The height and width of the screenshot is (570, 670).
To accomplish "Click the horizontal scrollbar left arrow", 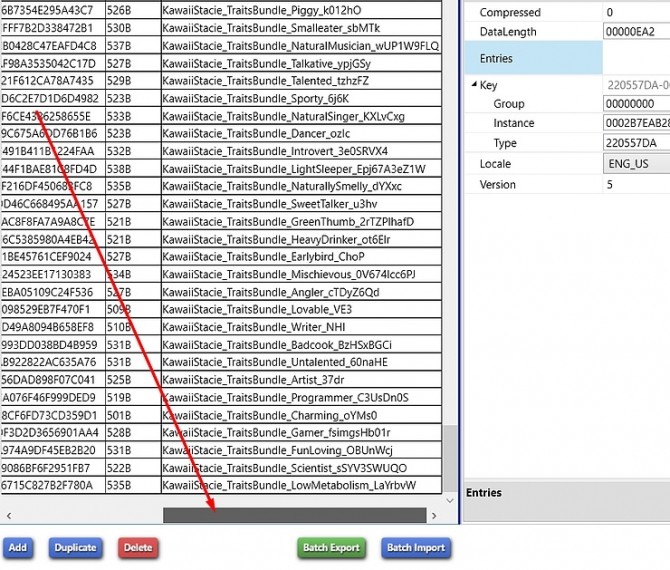I will [x=9, y=515].
